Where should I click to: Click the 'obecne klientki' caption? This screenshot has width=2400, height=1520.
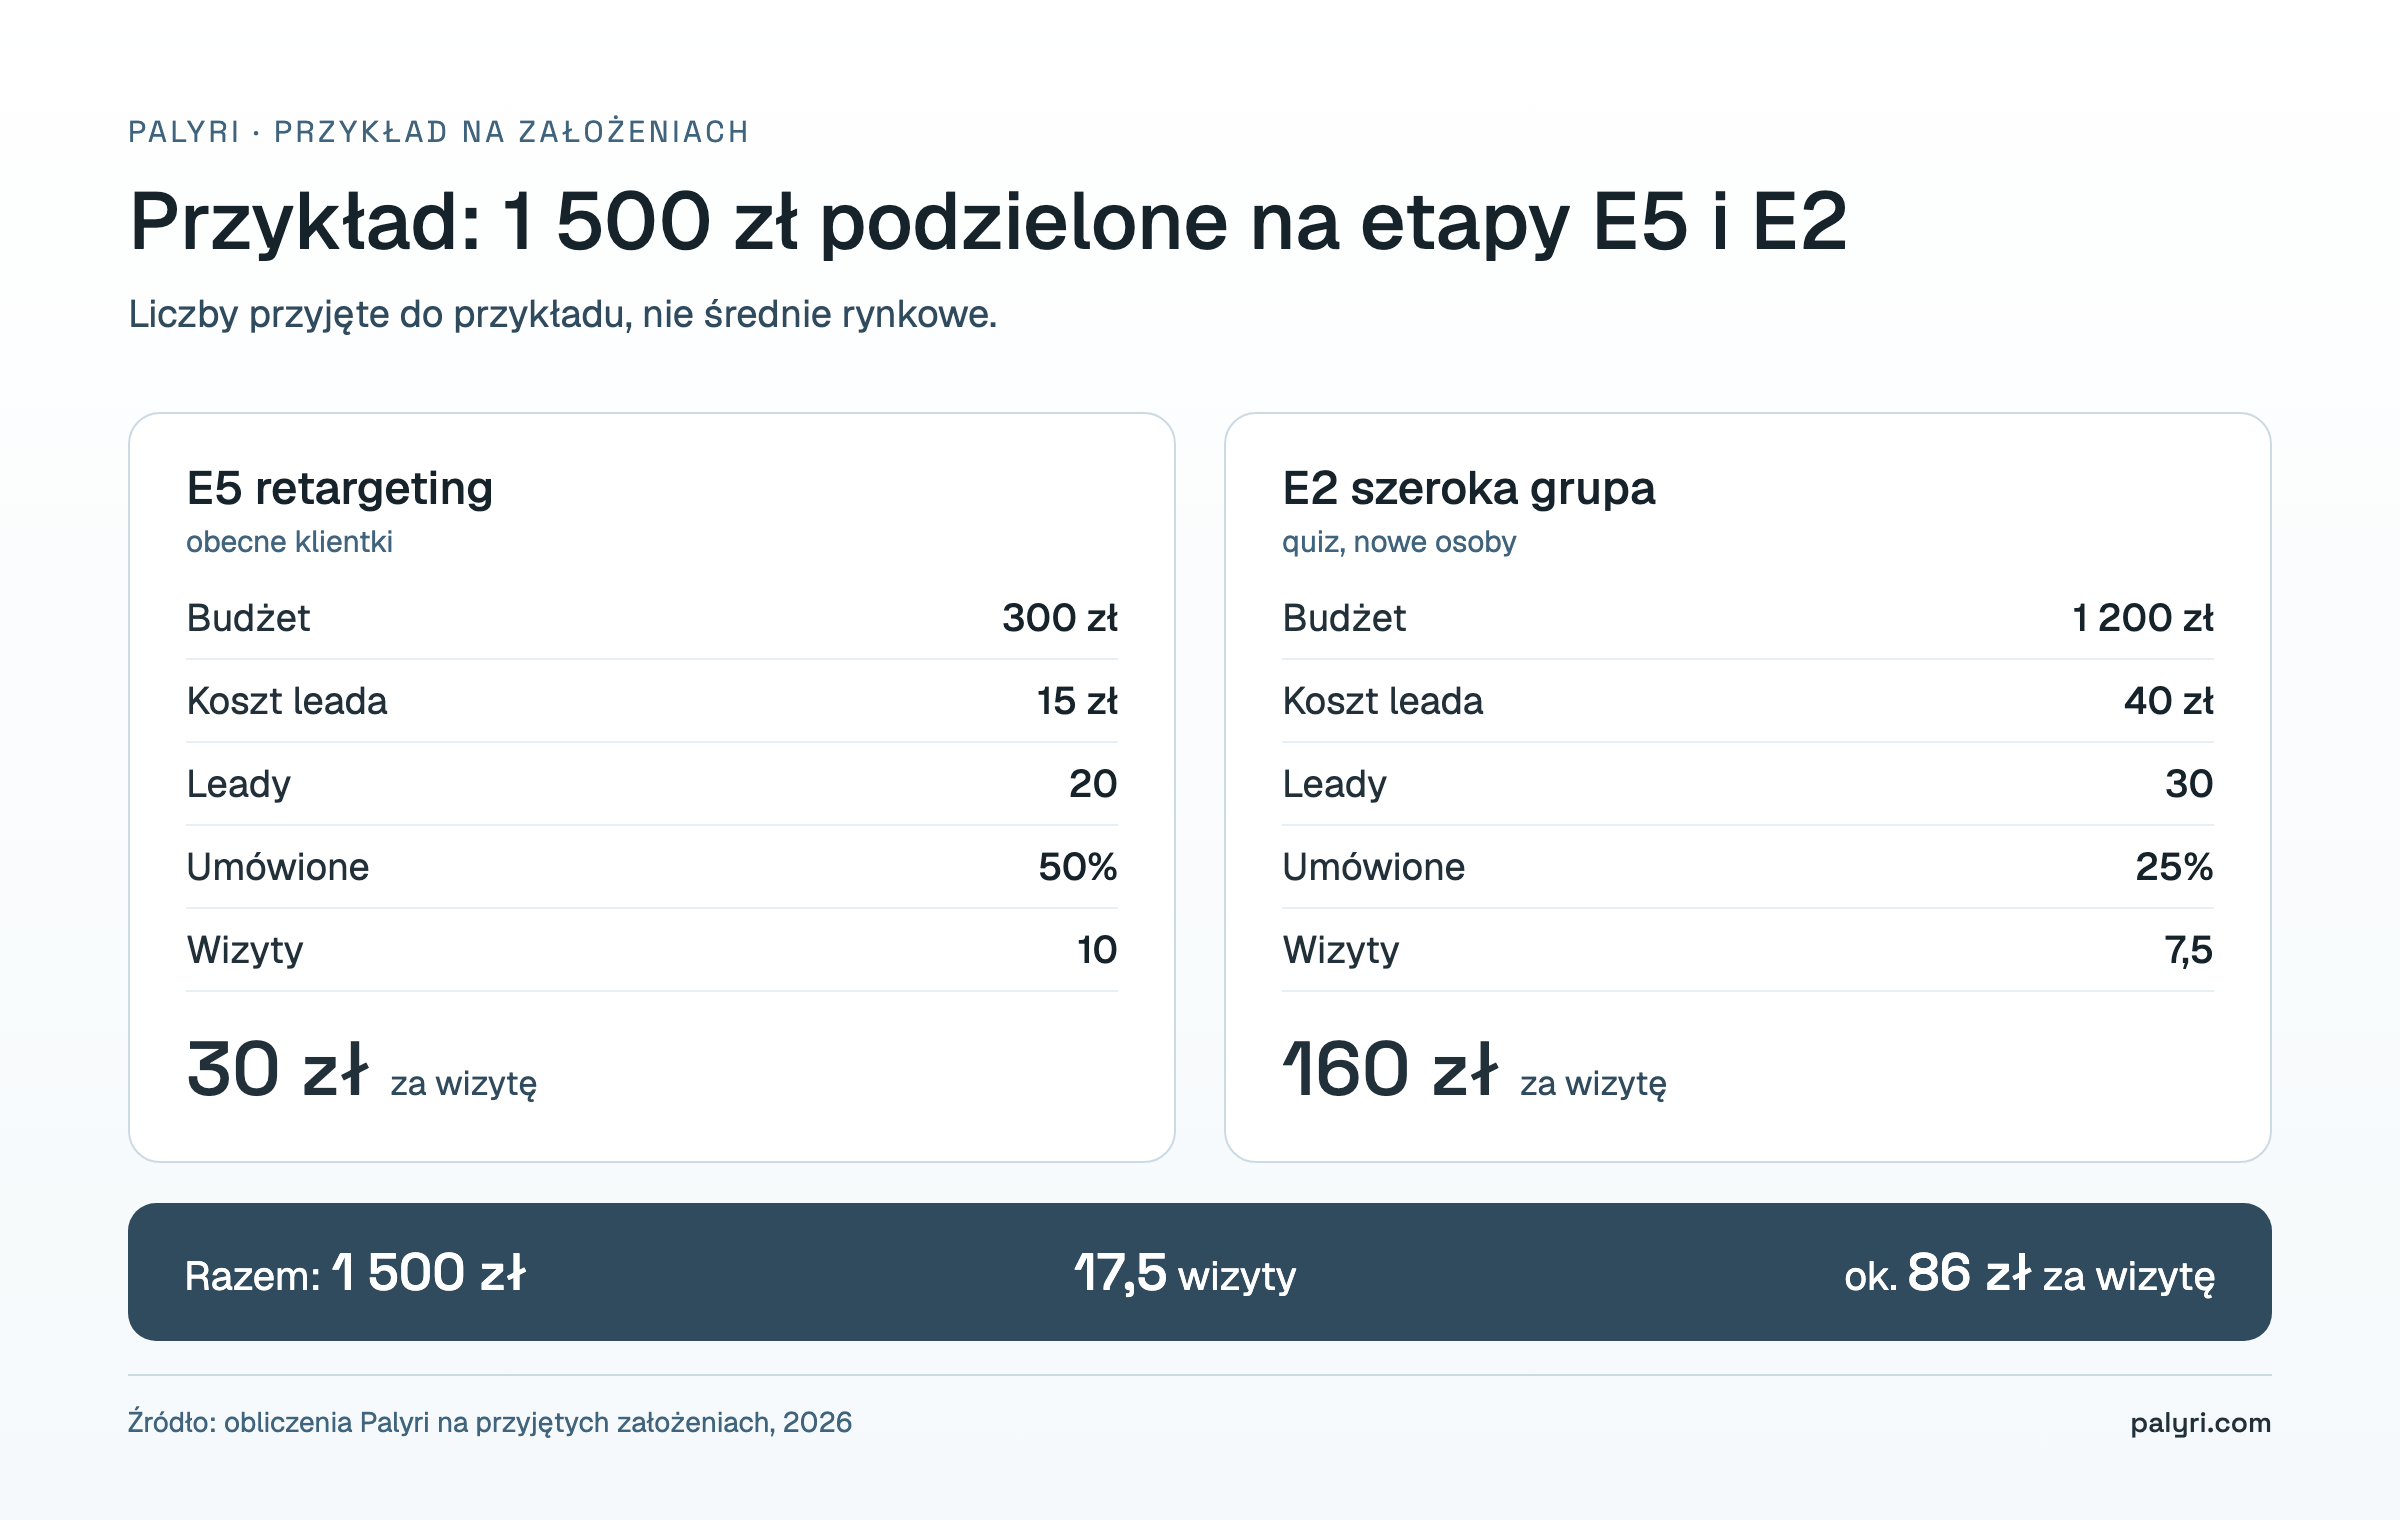pyautogui.click(x=289, y=542)
